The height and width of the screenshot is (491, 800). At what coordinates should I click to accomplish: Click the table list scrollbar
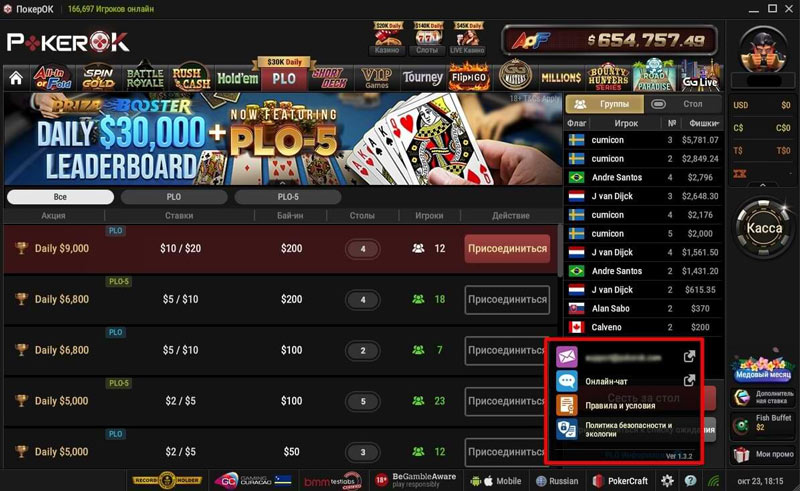(x=560, y=251)
